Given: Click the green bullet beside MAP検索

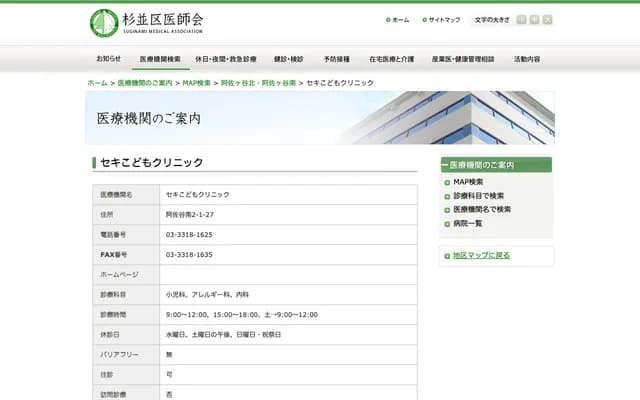Looking at the screenshot, I should 447,182.
